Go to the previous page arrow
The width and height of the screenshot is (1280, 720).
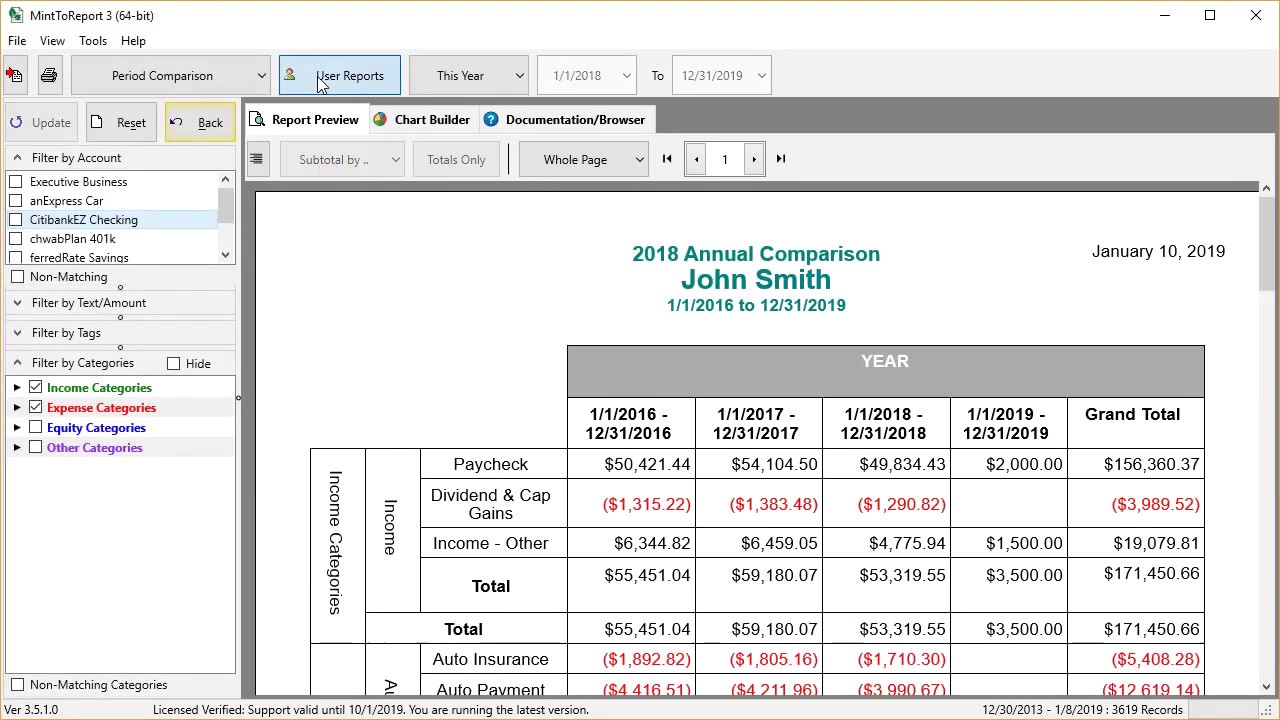coord(696,160)
